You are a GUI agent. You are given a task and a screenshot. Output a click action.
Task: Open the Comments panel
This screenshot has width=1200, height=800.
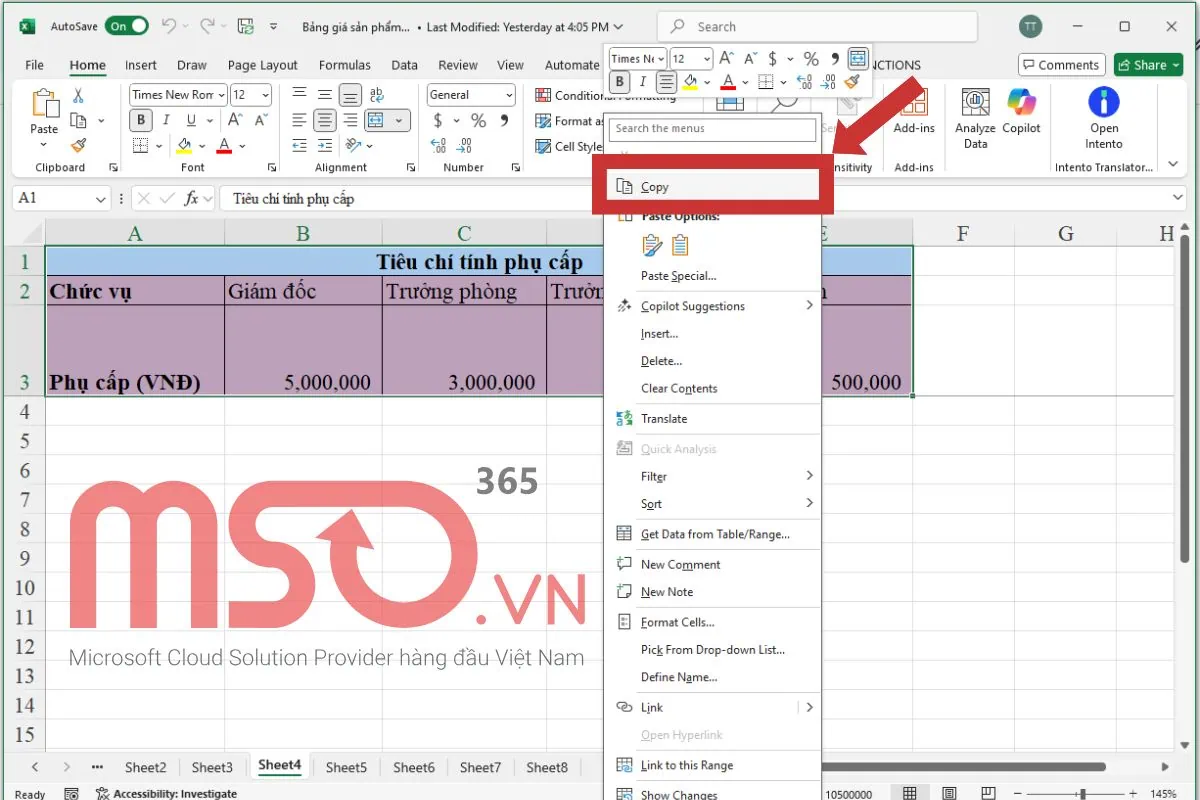[x=1061, y=64]
